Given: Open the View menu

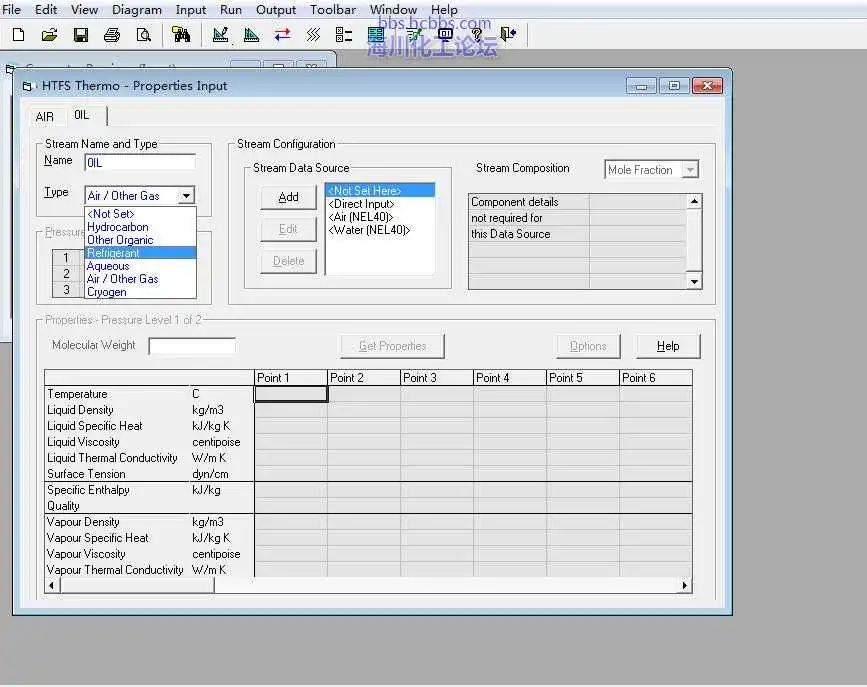Looking at the screenshot, I should [x=84, y=9].
